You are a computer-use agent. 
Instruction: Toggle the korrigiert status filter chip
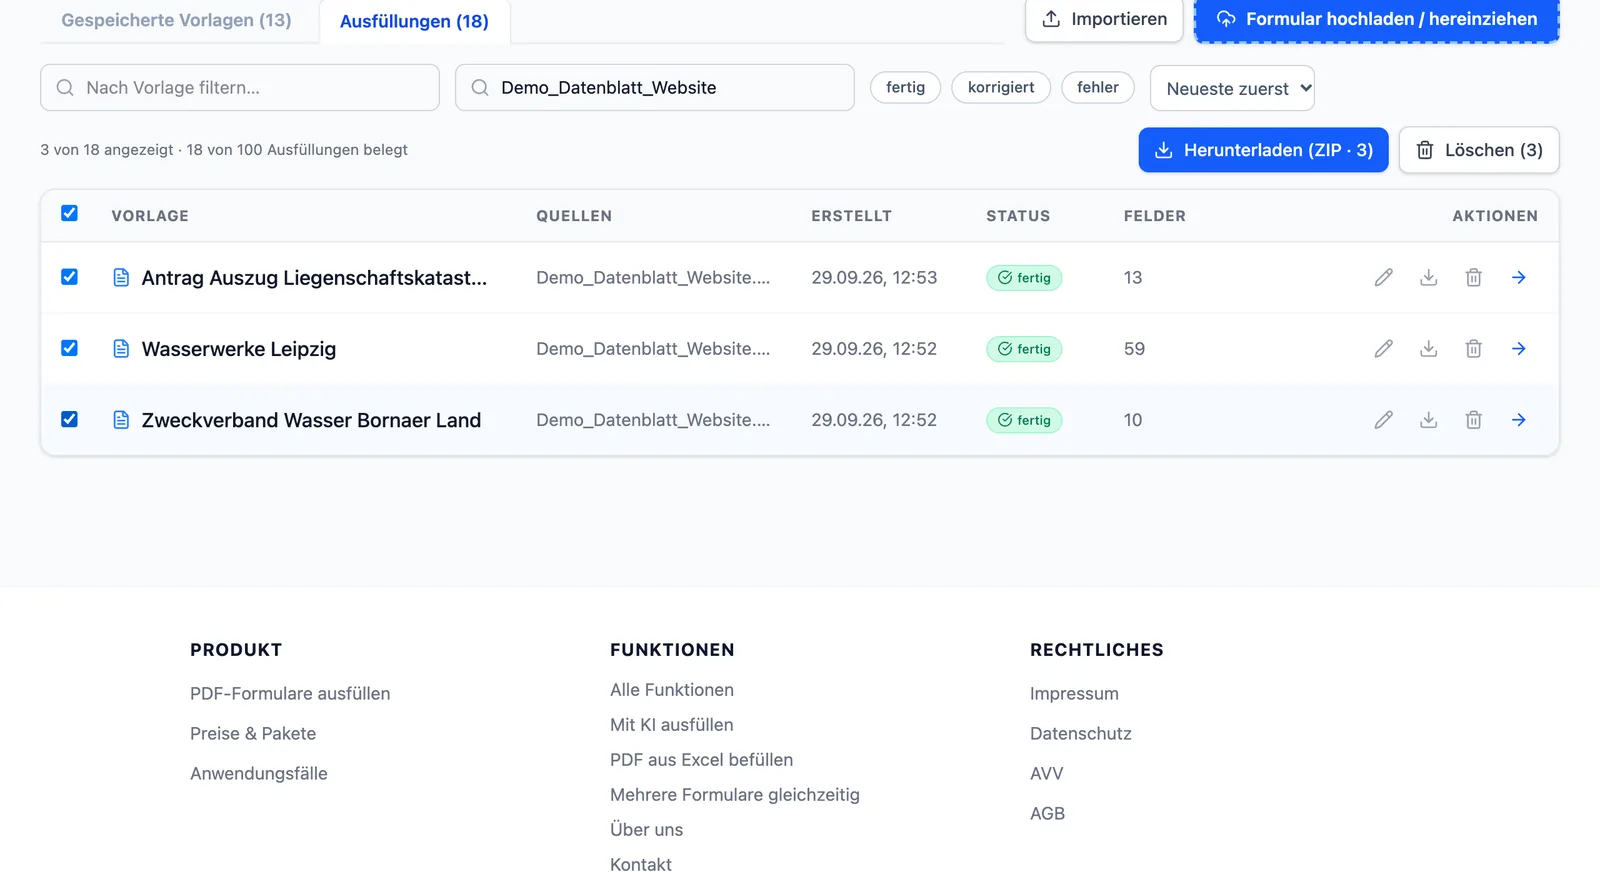[x=1001, y=88]
